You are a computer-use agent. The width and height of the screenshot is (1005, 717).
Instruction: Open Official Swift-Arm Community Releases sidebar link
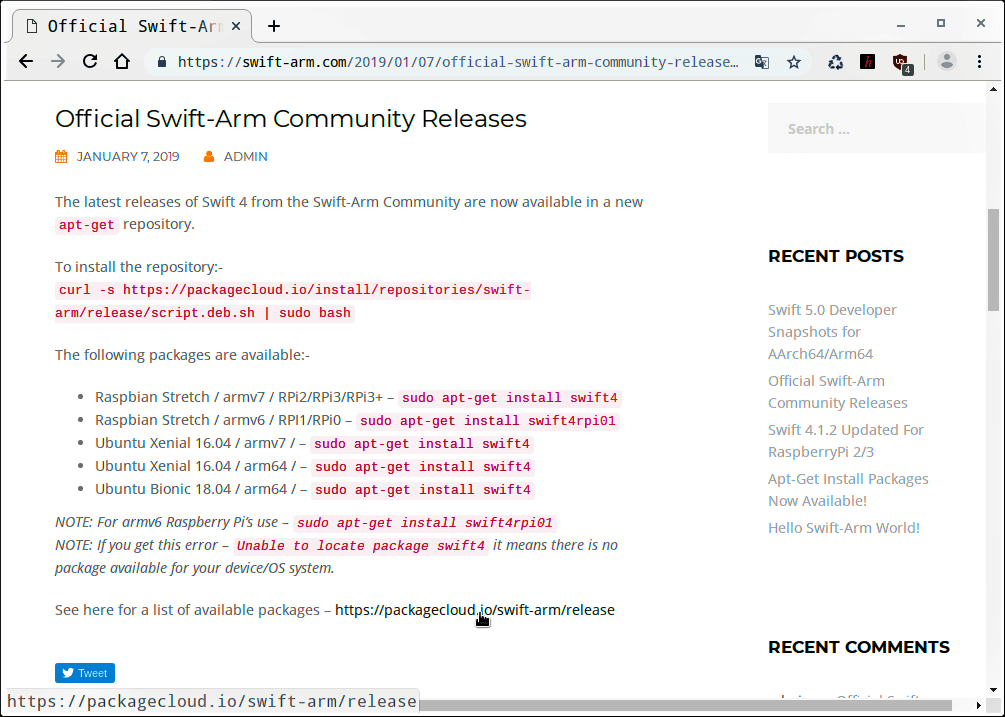click(837, 391)
